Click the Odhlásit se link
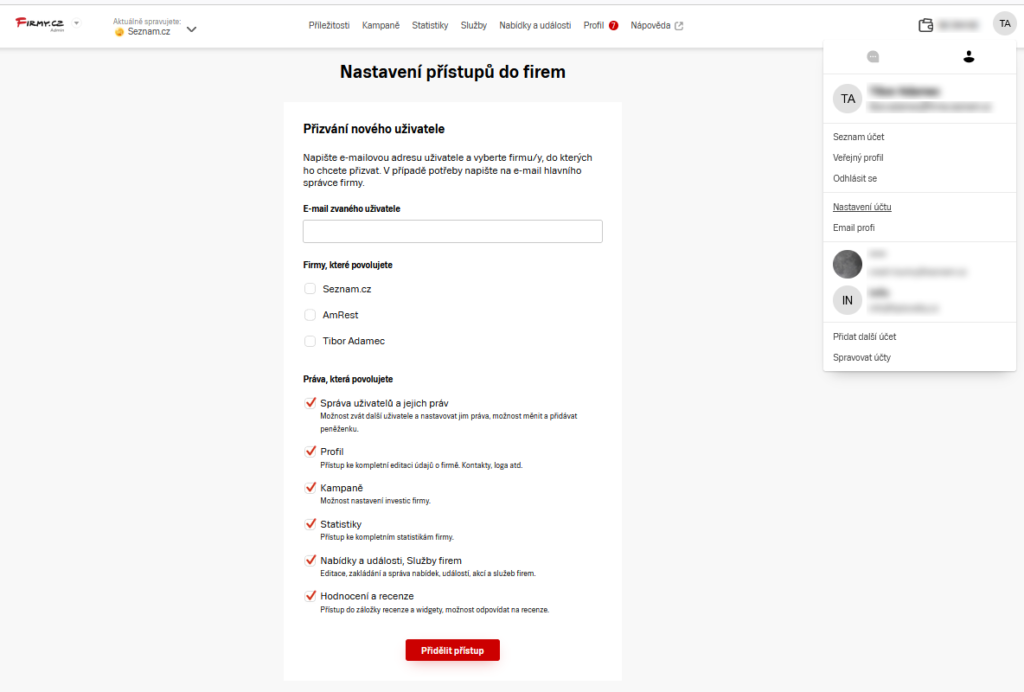Screen dimensions: 1024x692 tap(854, 178)
